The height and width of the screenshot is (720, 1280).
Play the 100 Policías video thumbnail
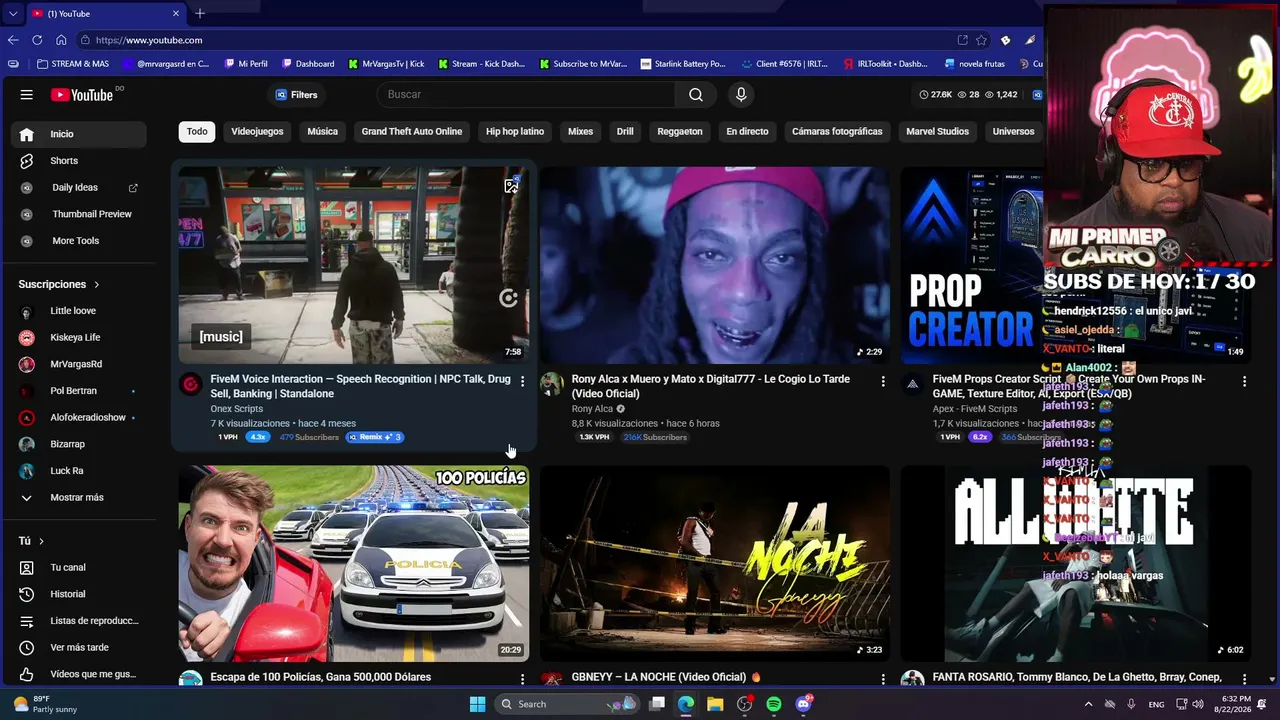354,563
